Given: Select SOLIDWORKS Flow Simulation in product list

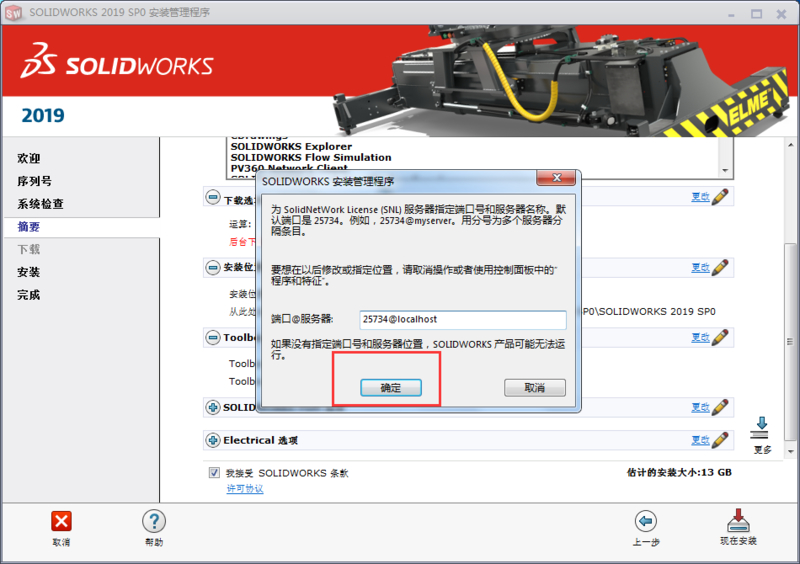Looking at the screenshot, I should pos(311,157).
